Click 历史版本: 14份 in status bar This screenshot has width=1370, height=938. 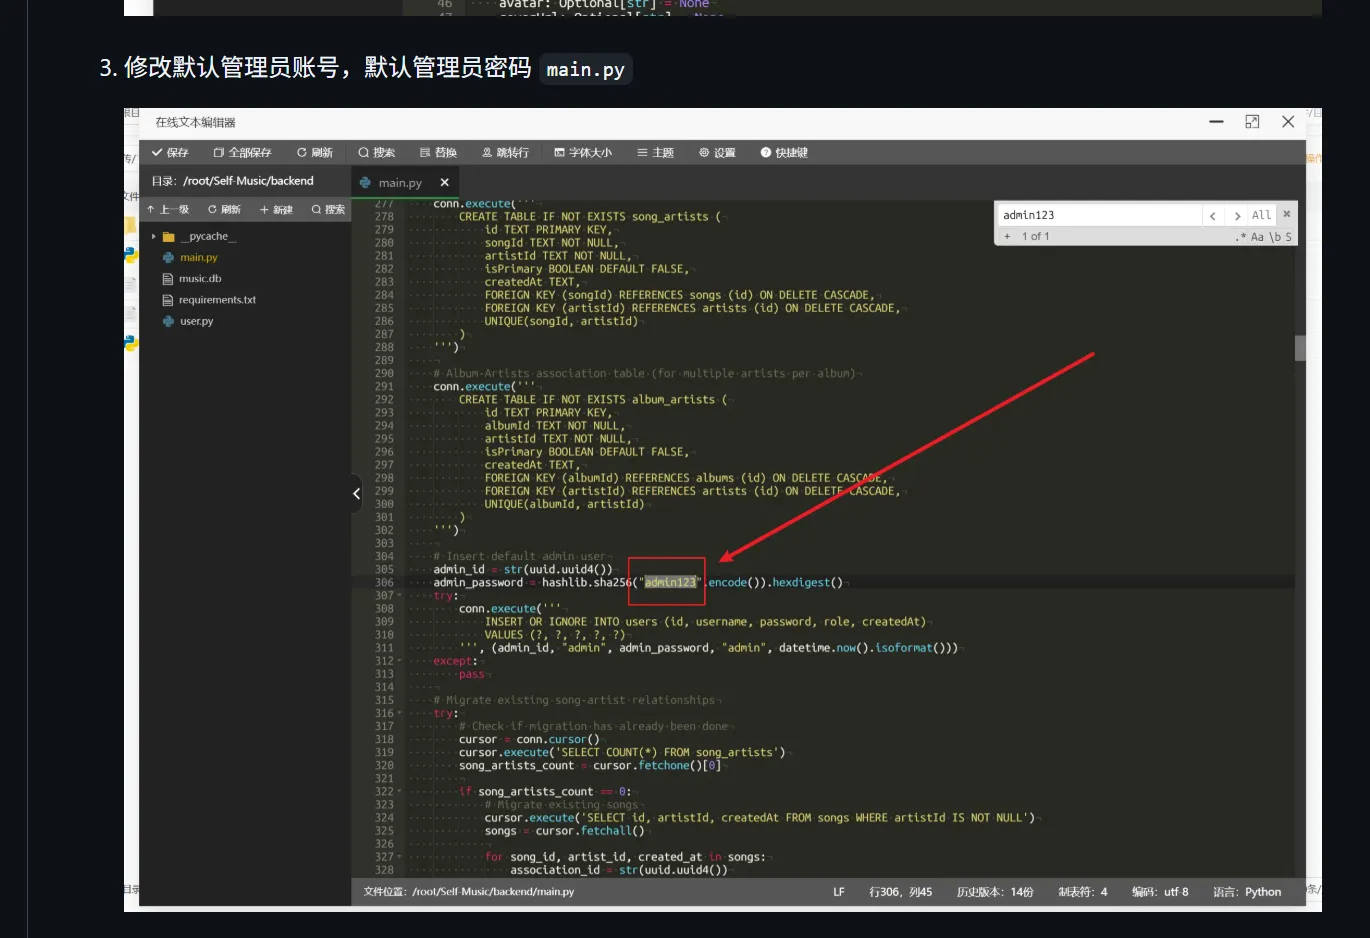coord(995,892)
